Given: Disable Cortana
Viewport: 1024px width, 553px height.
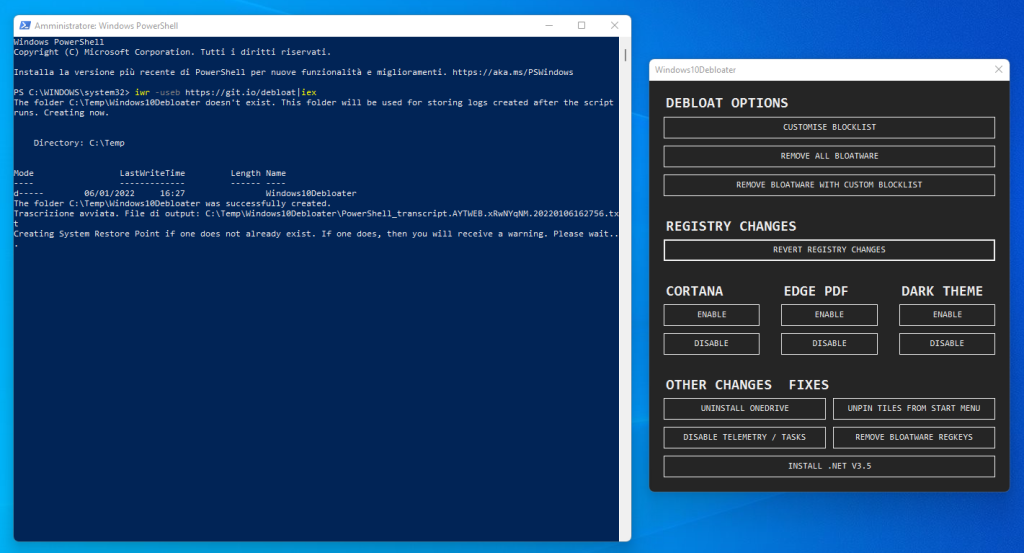Looking at the screenshot, I should click(x=711, y=344).
